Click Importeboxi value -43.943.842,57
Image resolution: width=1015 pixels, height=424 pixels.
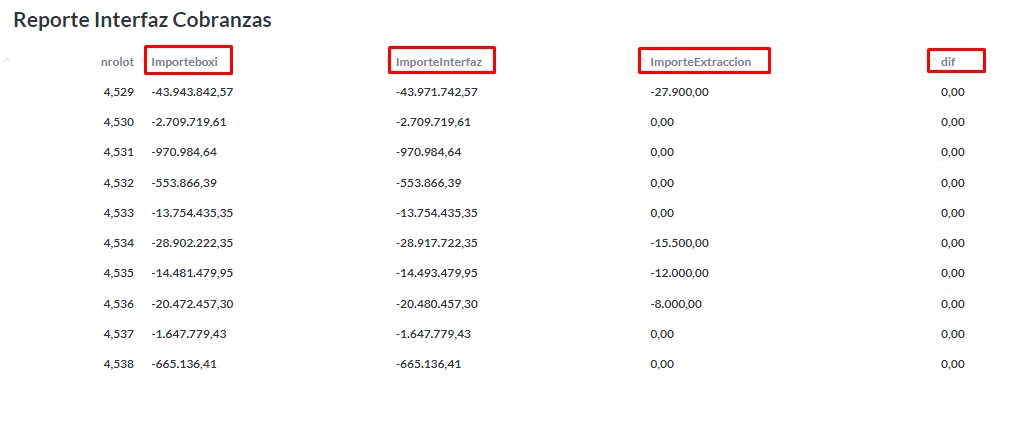click(x=192, y=92)
